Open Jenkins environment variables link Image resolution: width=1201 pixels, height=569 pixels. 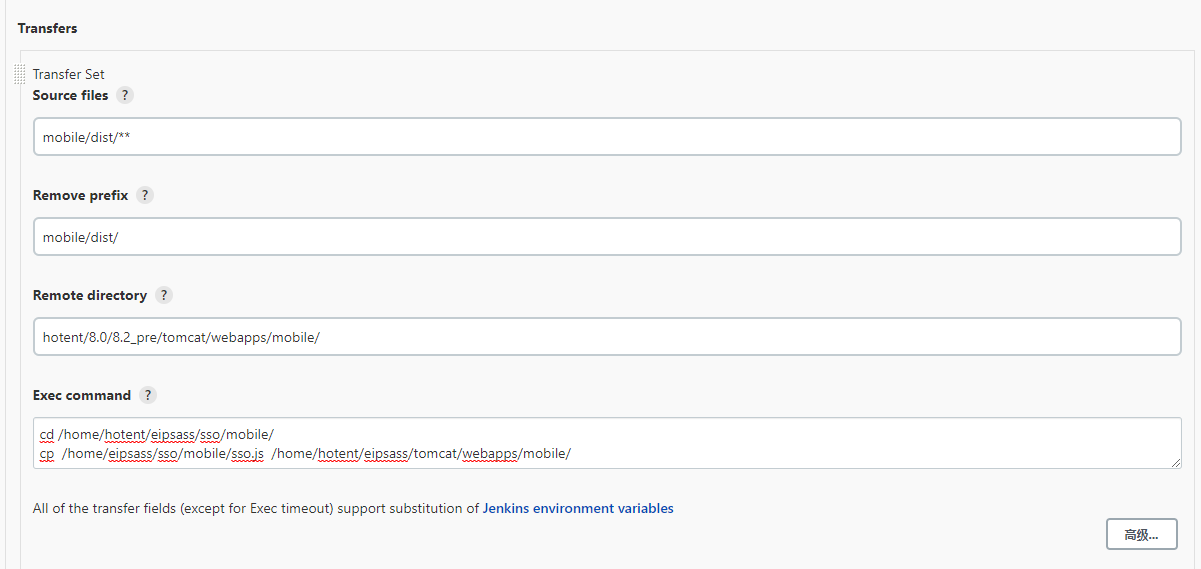(578, 508)
